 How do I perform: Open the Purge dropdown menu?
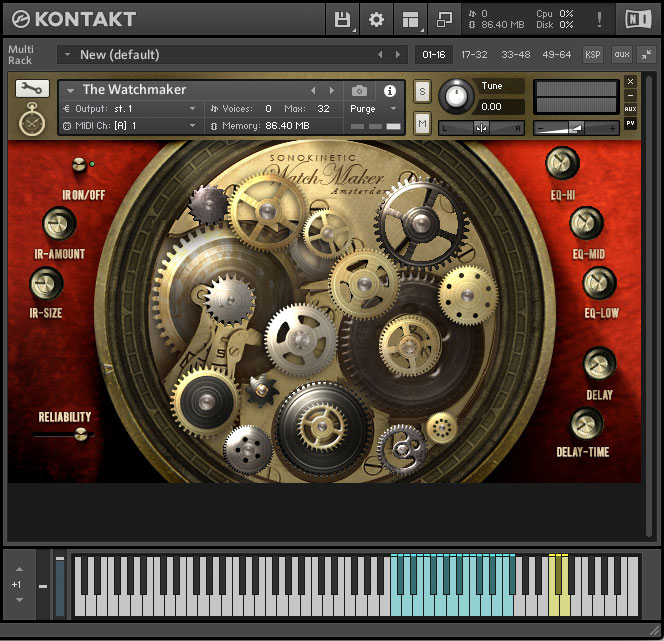click(373, 108)
